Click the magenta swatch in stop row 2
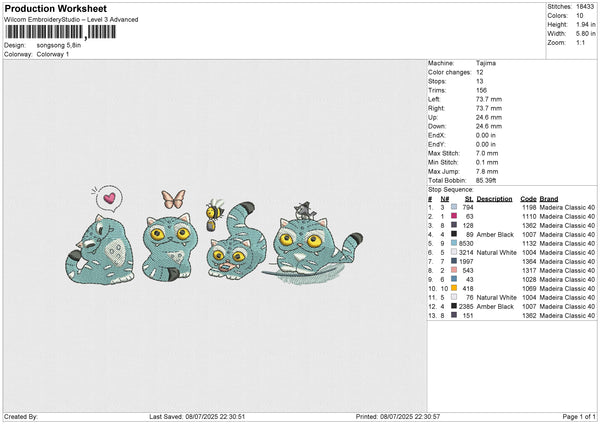 click(454, 216)
